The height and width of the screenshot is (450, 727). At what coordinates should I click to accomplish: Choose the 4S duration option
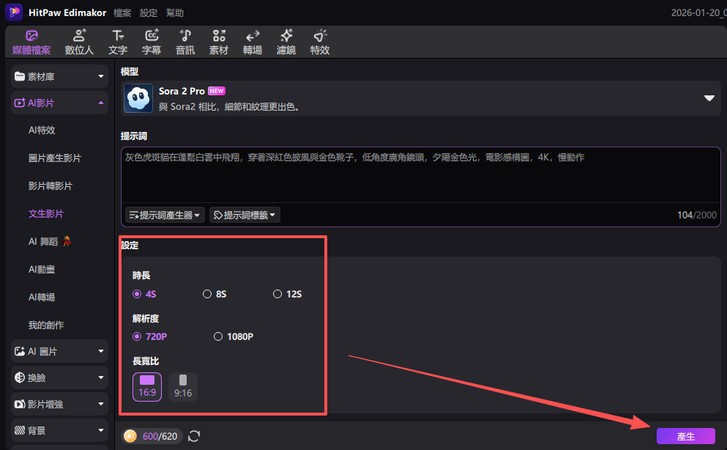[x=144, y=294]
